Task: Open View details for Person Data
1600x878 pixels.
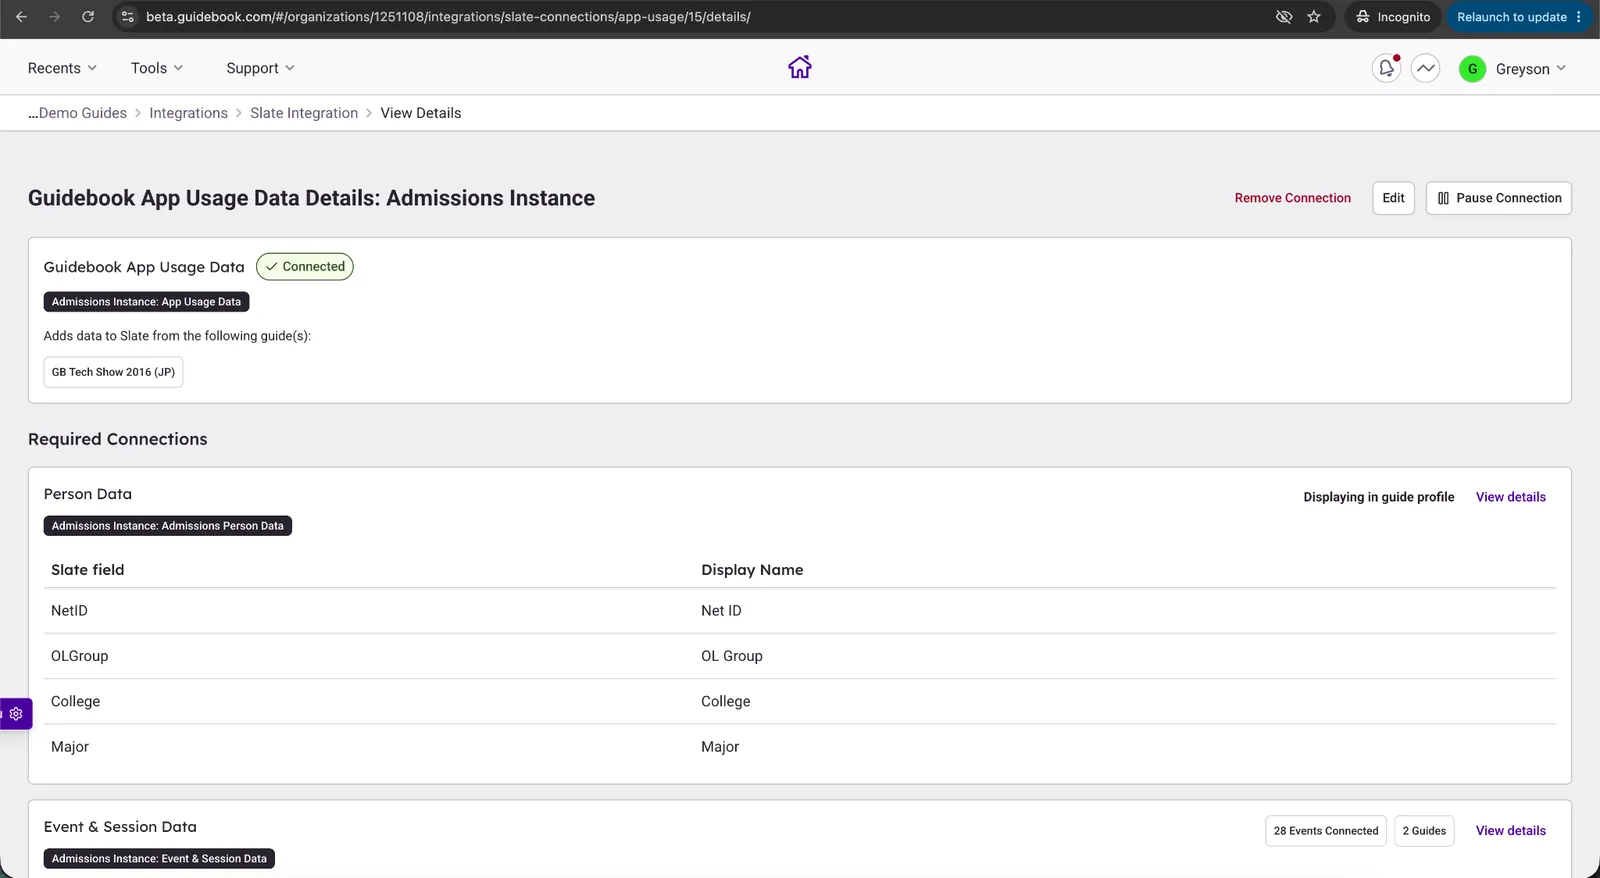Action: coord(1510,497)
